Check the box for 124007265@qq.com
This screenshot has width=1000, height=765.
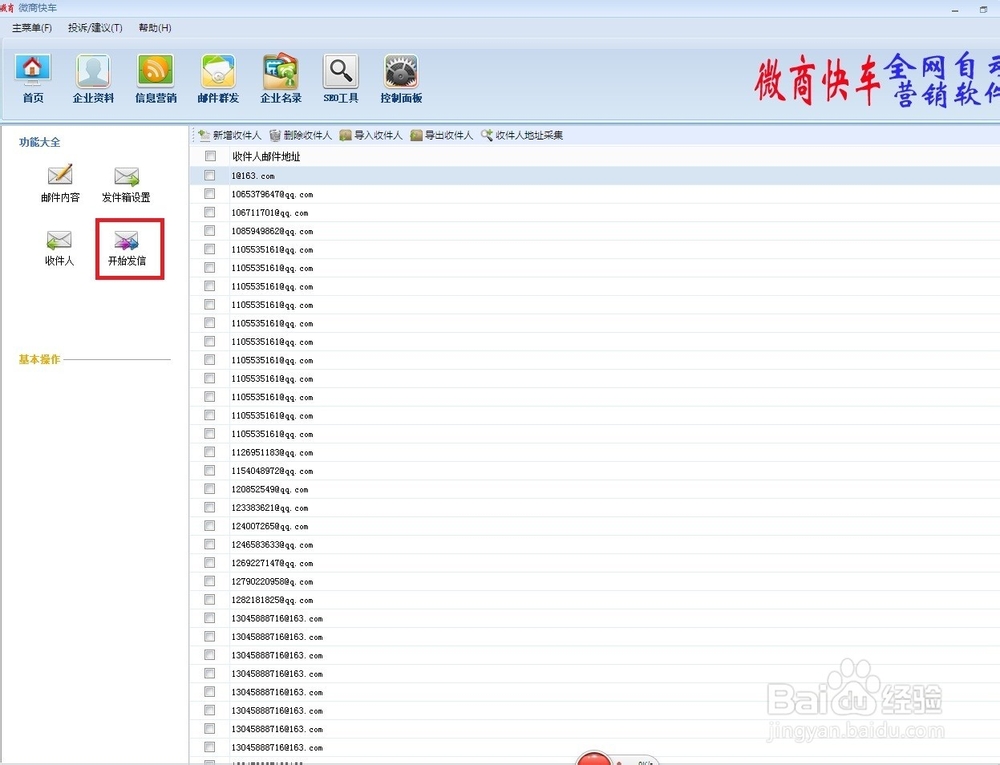tap(210, 526)
